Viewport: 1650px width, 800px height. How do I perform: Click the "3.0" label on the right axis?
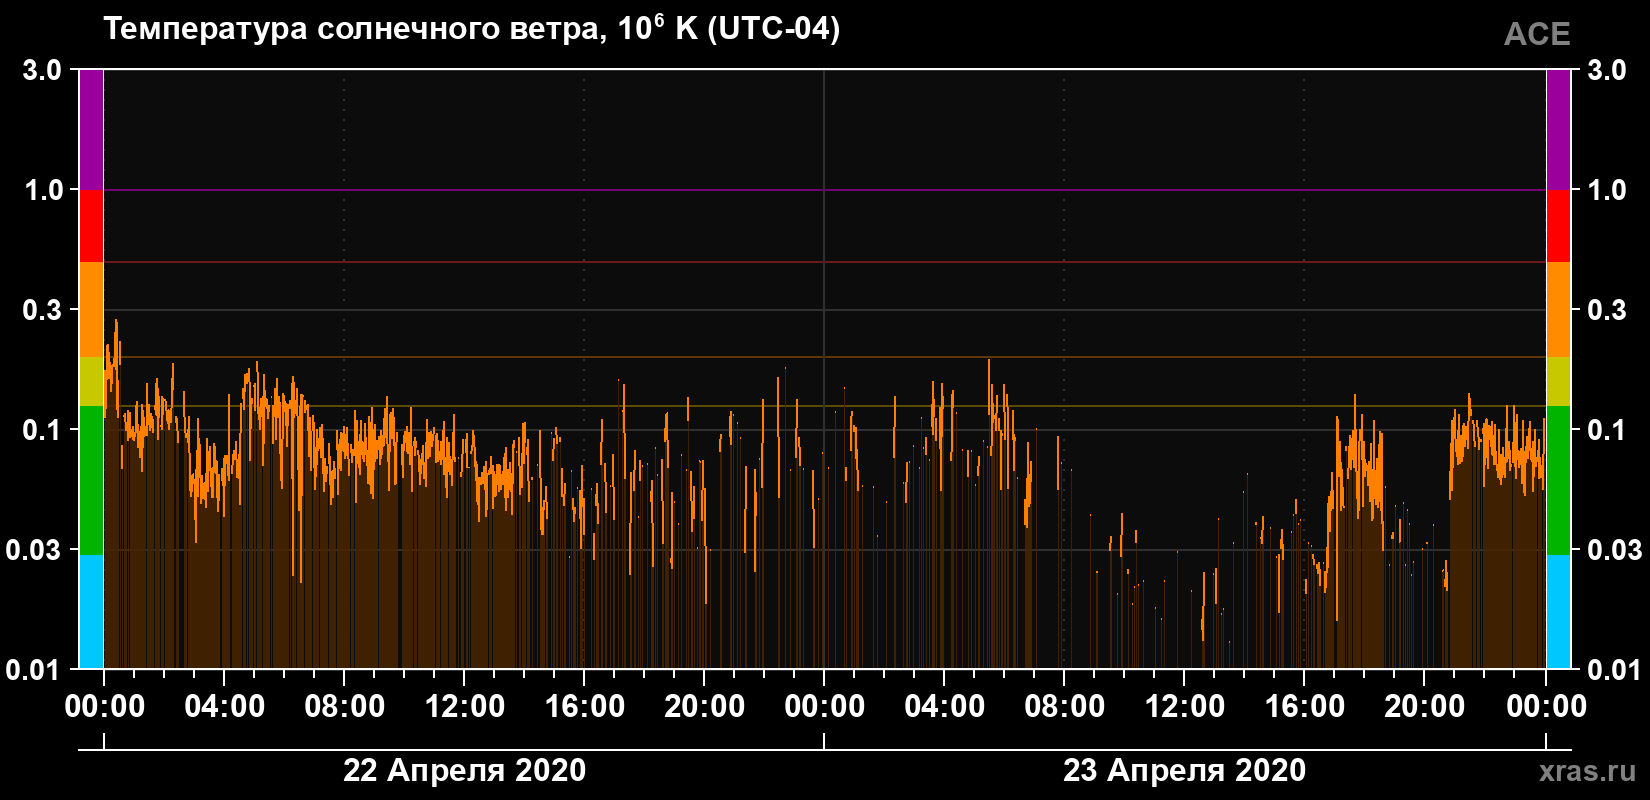pos(1607,70)
